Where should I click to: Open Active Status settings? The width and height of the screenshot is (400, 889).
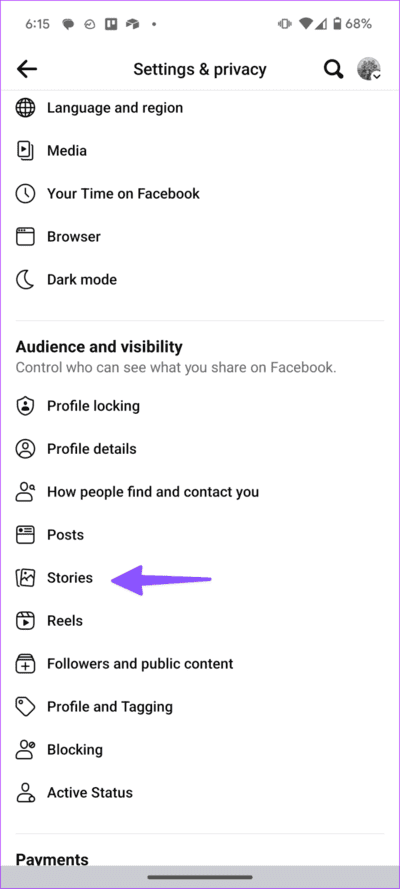pos(200,793)
